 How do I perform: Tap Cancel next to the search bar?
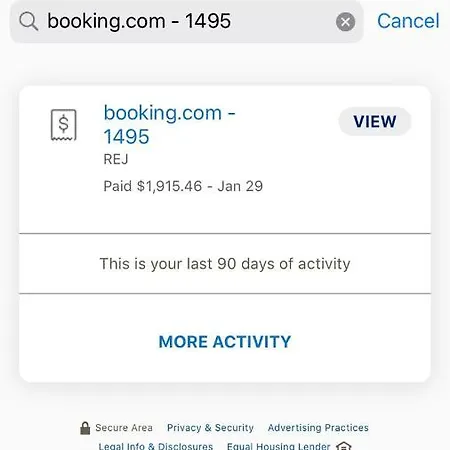pos(408,21)
